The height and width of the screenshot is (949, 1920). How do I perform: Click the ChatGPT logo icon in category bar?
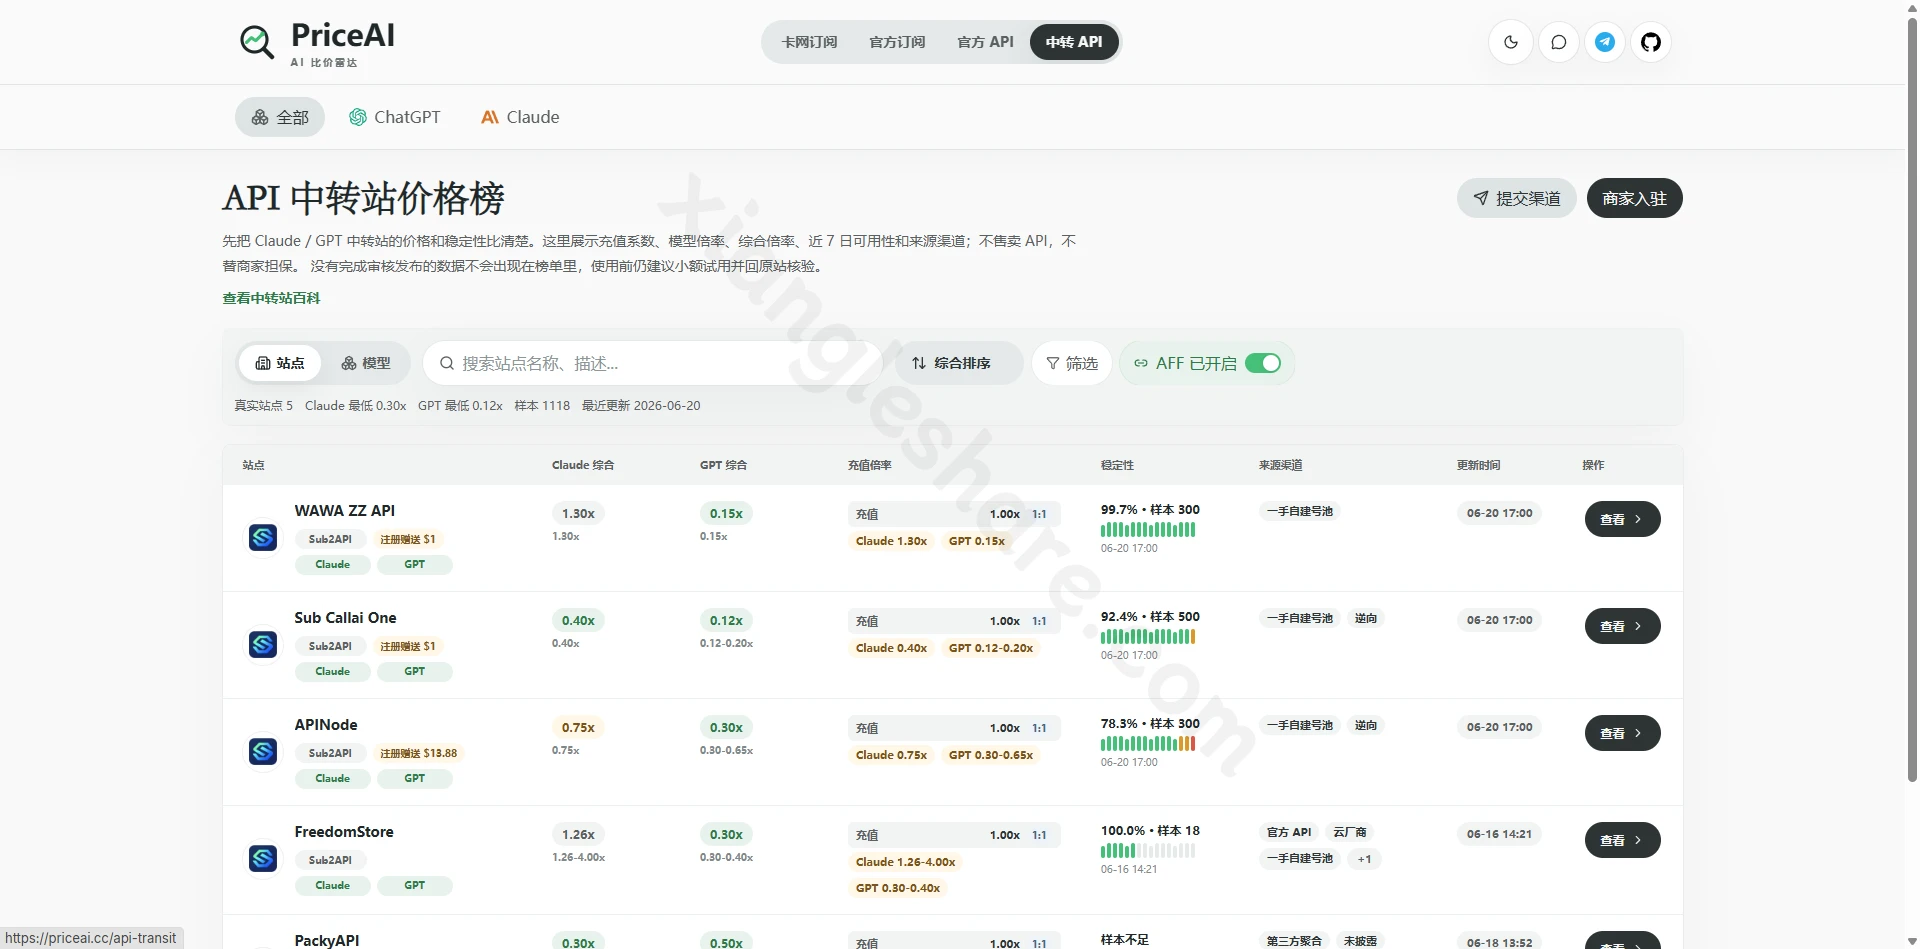pos(358,117)
